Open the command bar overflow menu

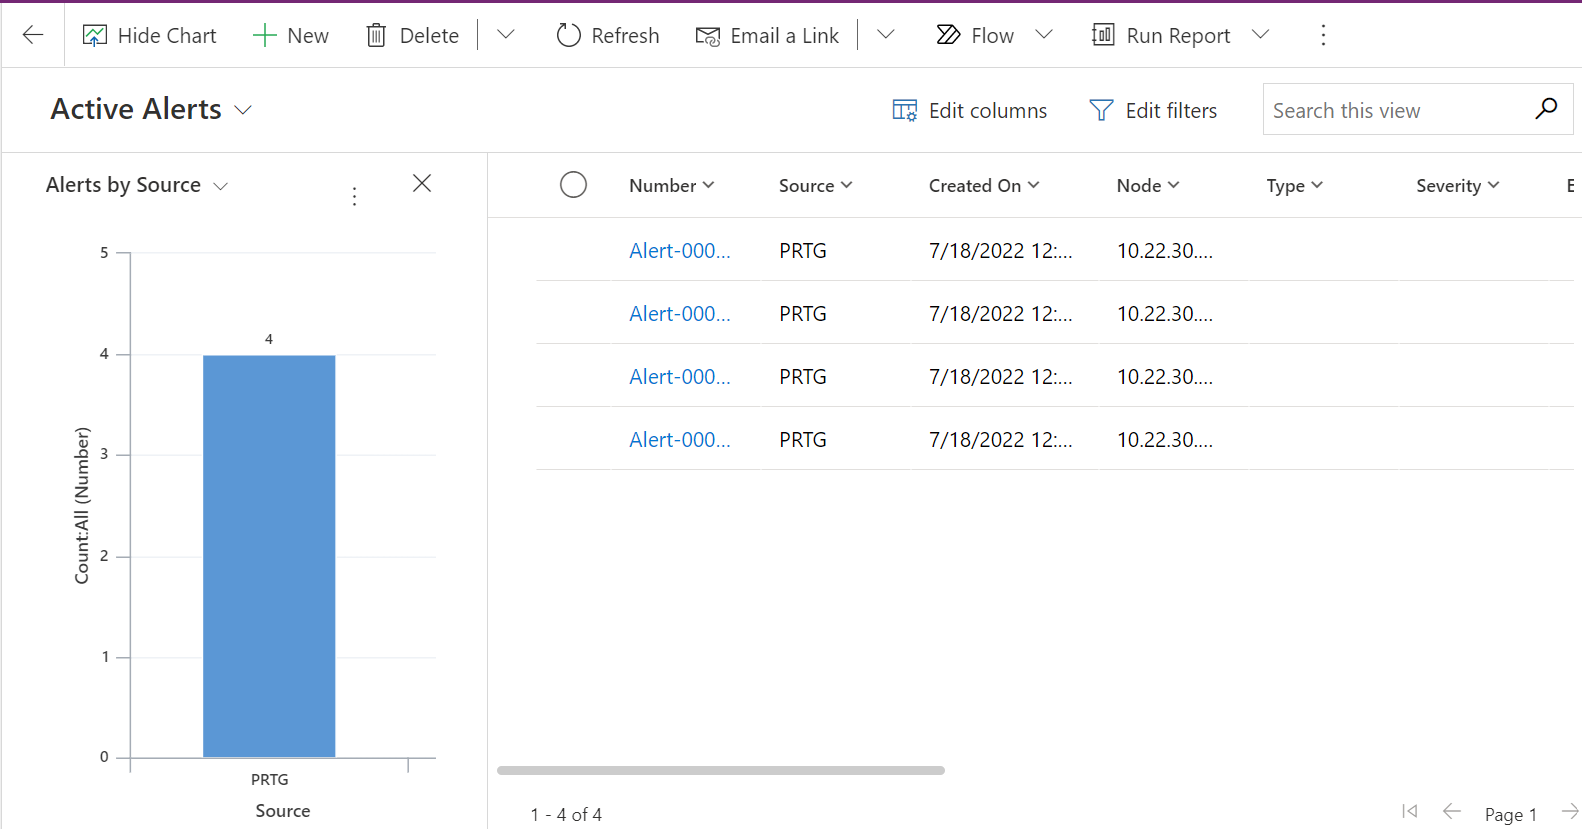1323,35
